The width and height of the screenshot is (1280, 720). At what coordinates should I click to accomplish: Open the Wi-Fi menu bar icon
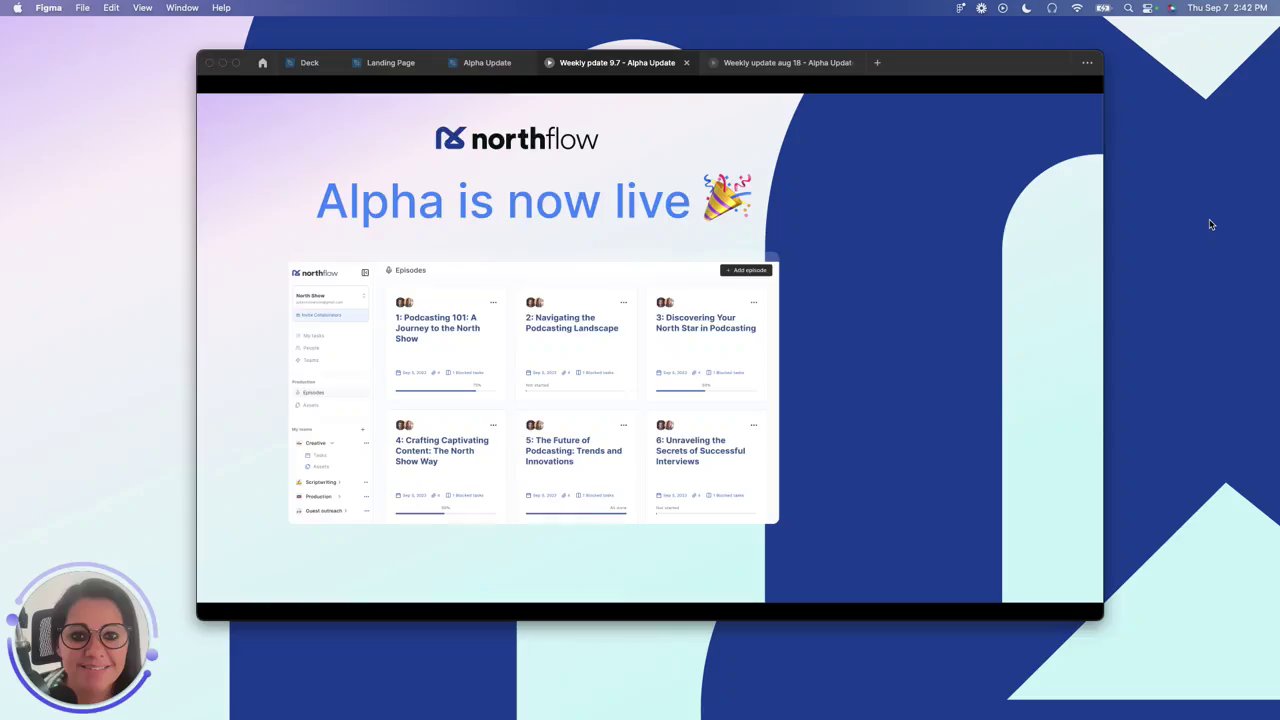(x=1077, y=8)
